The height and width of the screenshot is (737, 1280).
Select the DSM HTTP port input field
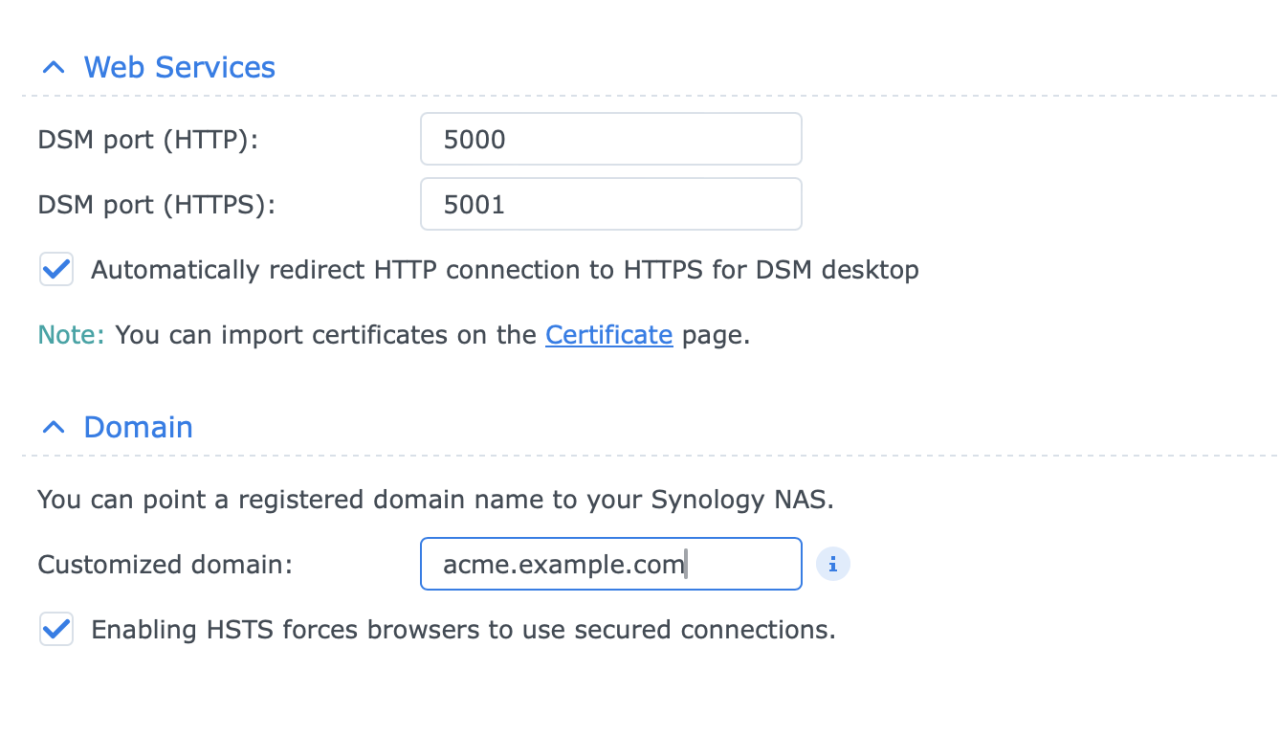611,139
